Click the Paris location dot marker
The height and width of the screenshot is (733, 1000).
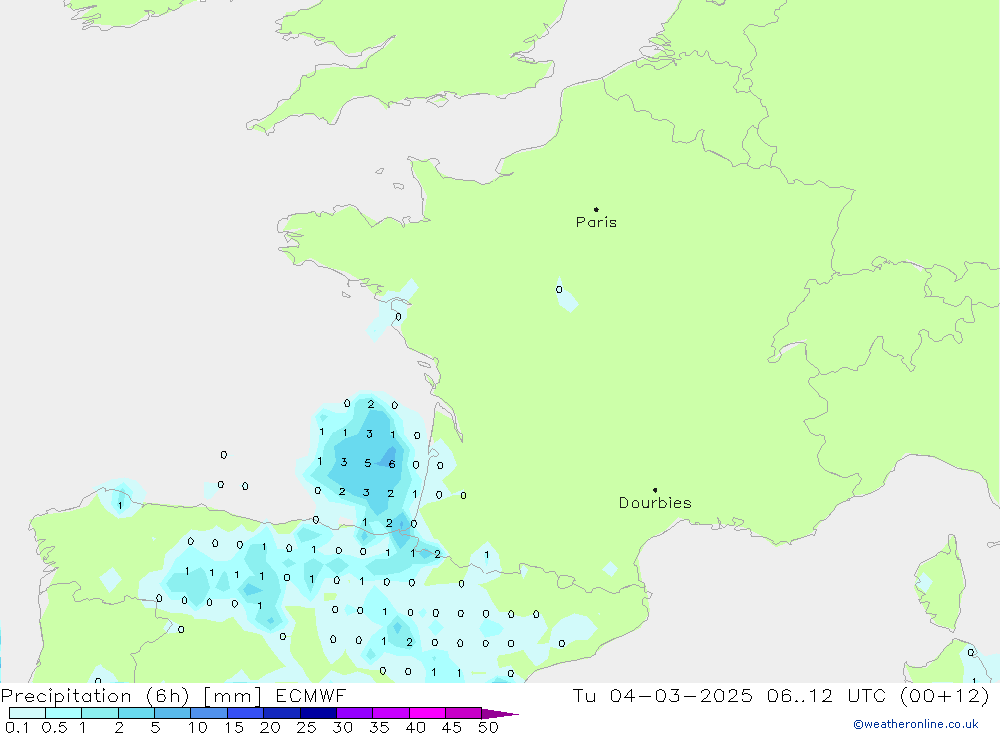(596, 209)
